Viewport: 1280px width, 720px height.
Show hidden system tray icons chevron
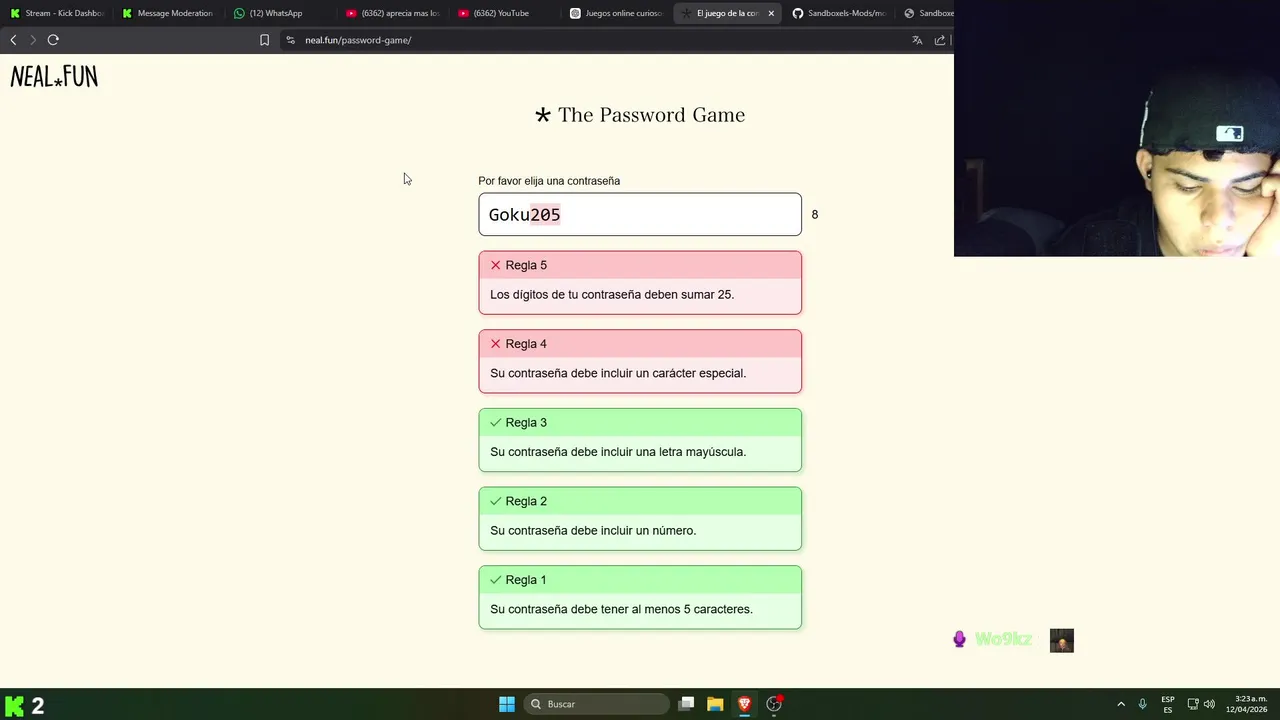point(1121,704)
